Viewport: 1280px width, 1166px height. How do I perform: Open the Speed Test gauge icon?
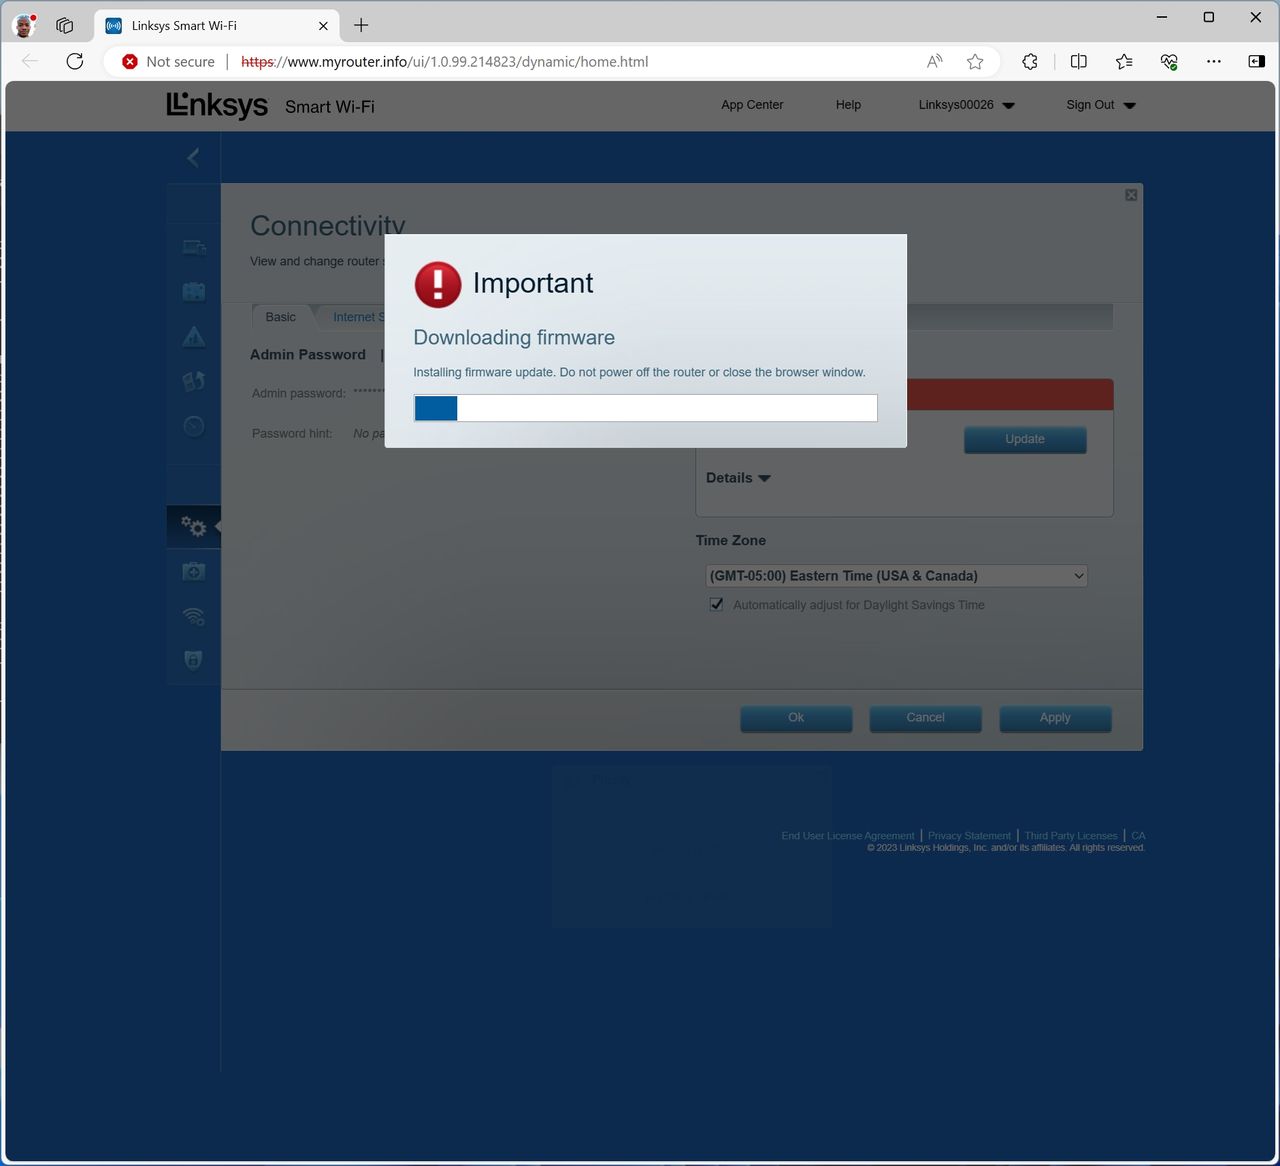(194, 426)
